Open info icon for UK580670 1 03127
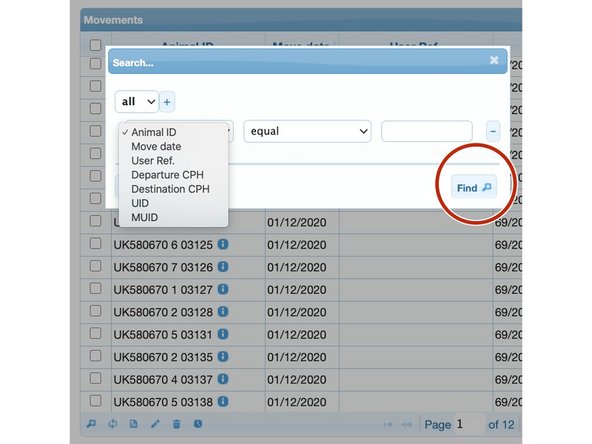Image resolution: width=592 pixels, height=444 pixels. pyautogui.click(x=223, y=289)
